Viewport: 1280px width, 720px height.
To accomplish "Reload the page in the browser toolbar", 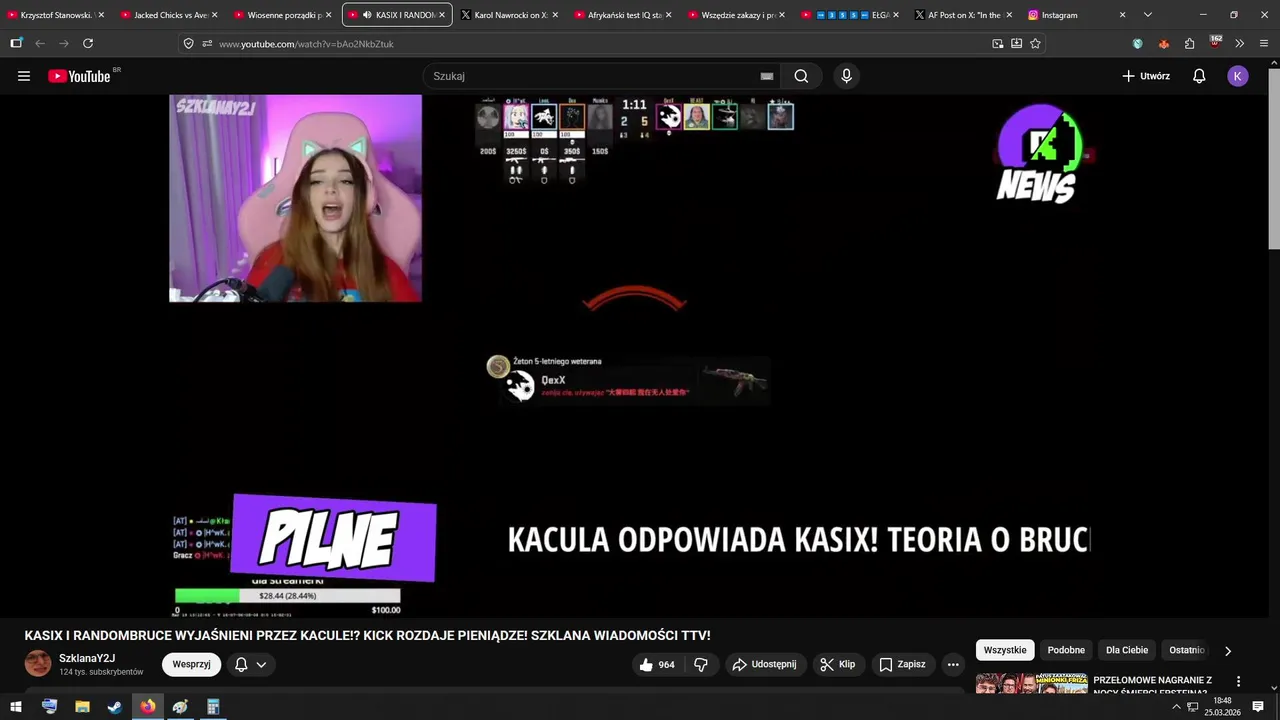I will [x=88, y=43].
